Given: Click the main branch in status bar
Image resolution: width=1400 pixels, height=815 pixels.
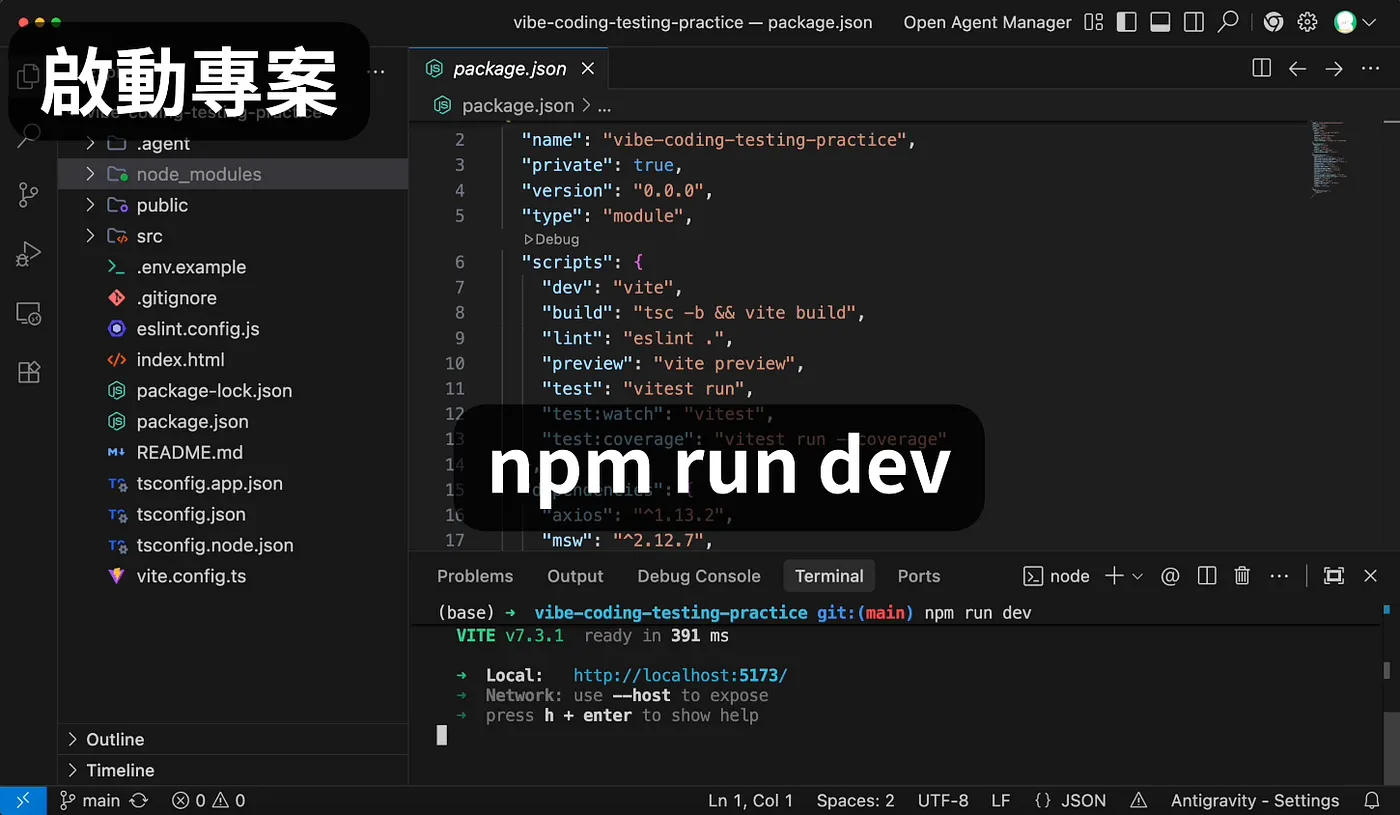Looking at the screenshot, I should [90, 800].
